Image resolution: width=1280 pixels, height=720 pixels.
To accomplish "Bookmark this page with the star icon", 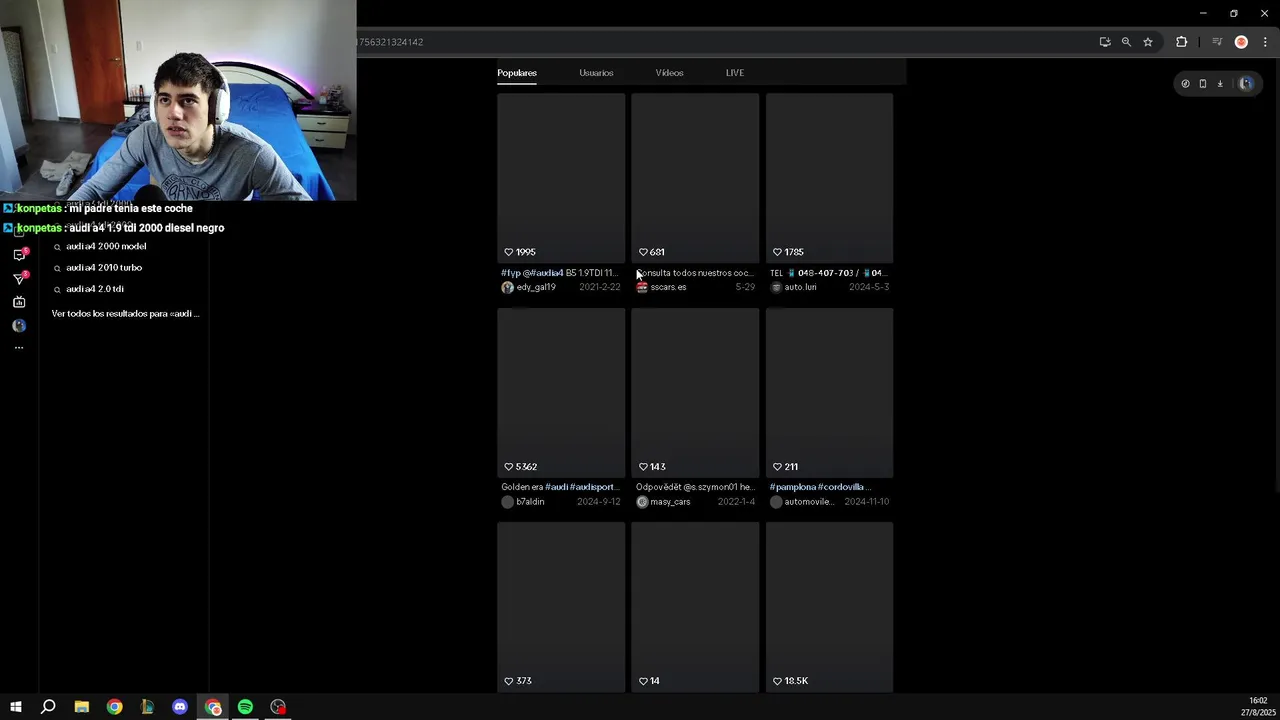I will click(x=1148, y=42).
